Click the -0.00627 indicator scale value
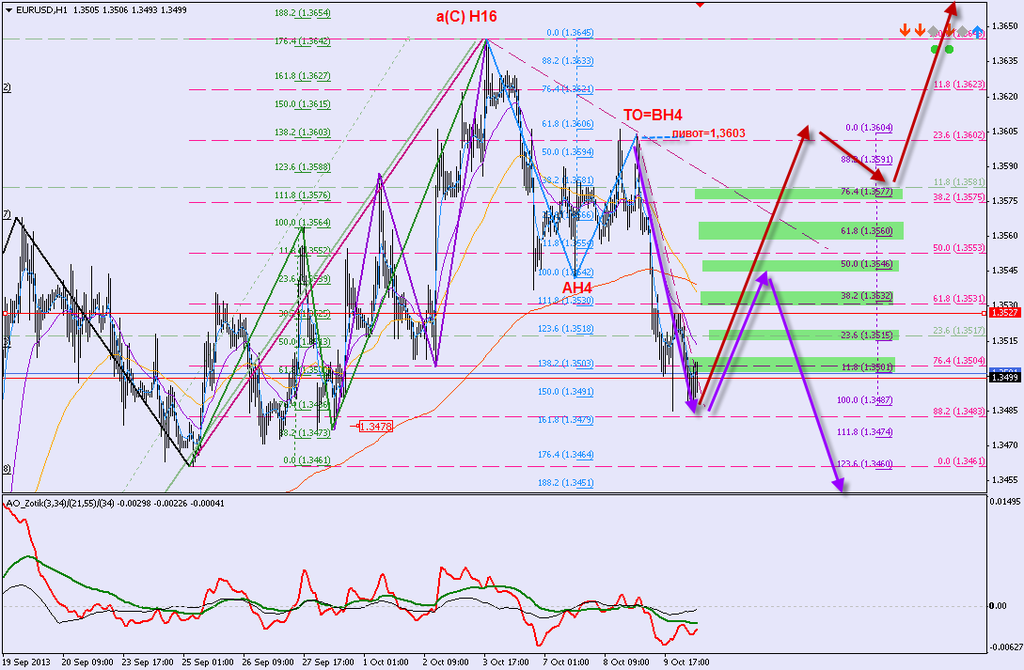This screenshot has width=1024, height=670. click(x=1006, y=647)
